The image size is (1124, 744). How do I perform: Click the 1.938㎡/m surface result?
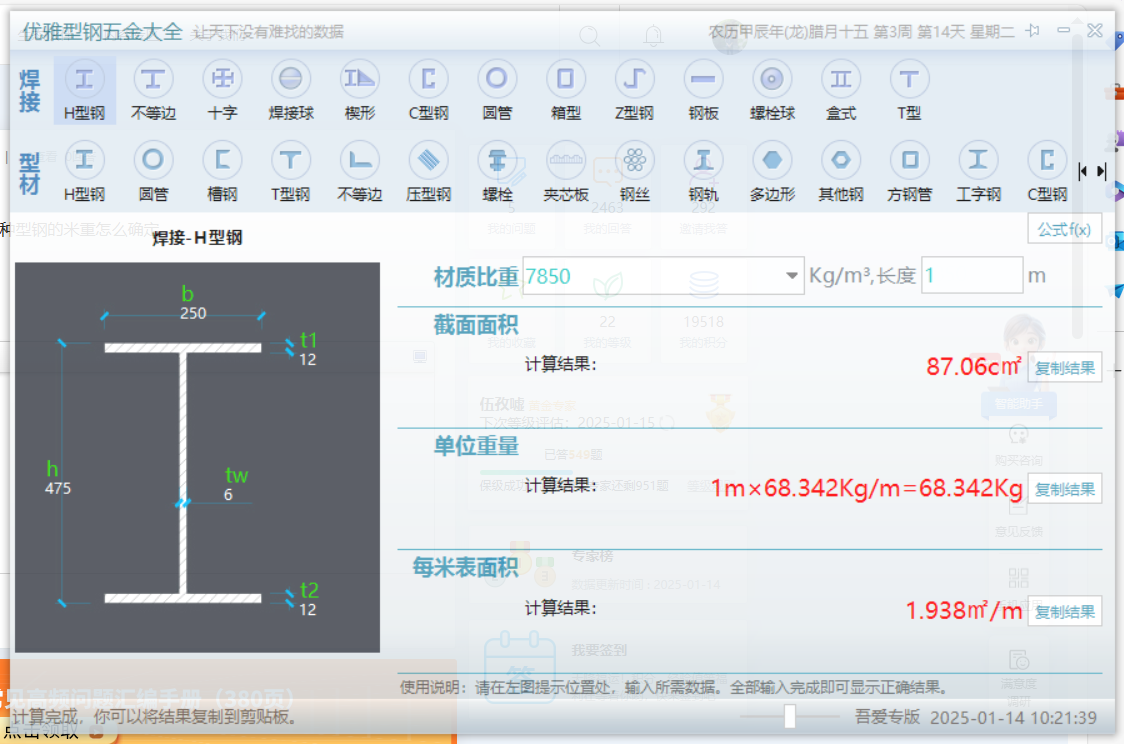pyautogui.click(x=963, y=610)
